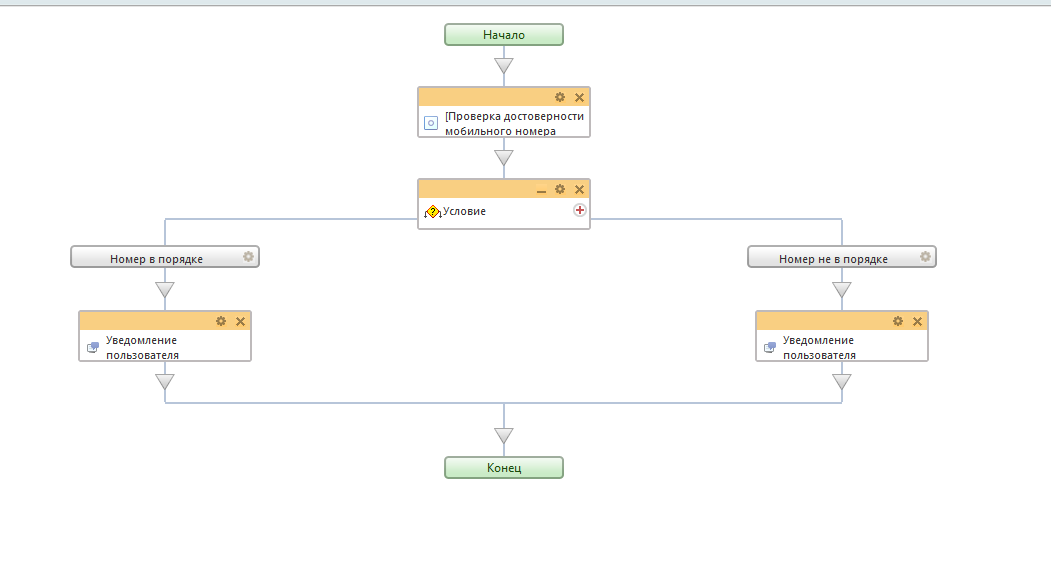Open settings of Номер в порядке branch
This screenshot has width=1051, height=573.
click(248, 257)
